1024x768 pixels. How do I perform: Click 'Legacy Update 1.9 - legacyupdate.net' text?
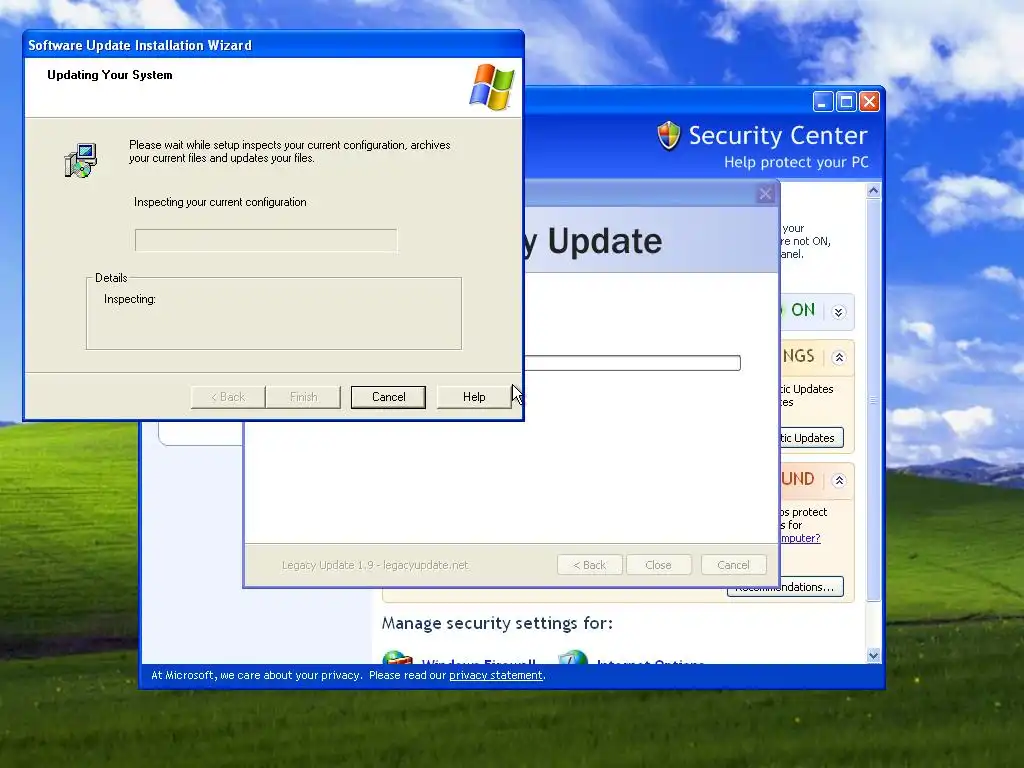pyautogui.click(x=375, y=565)
